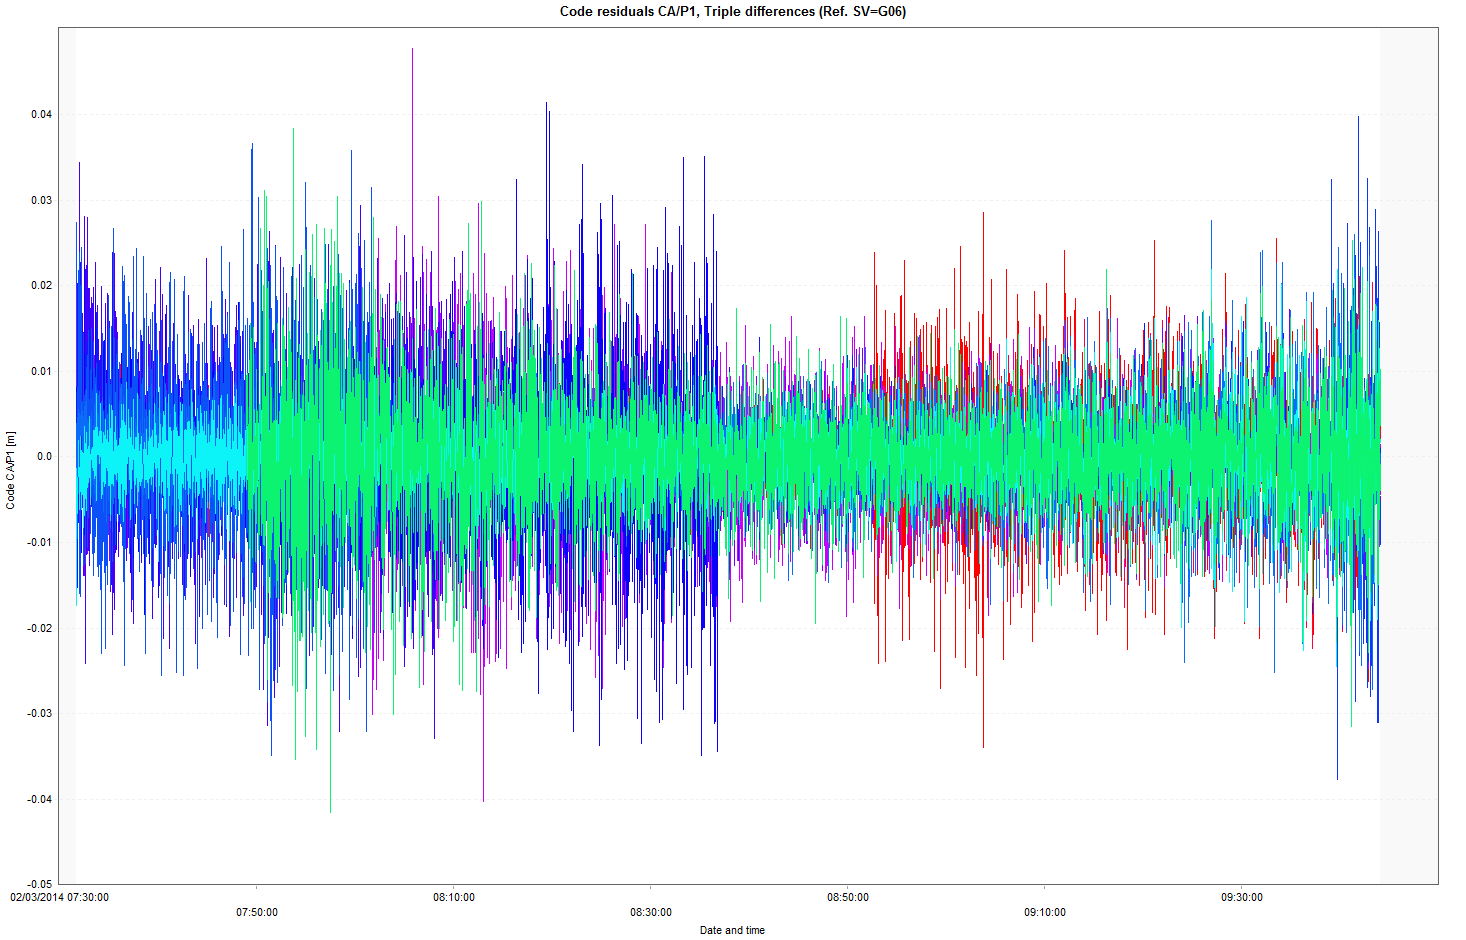Screen dimensions: 1466x940
Task: Click the x-axis label 'Date and time'
Action: pos(732,930)
